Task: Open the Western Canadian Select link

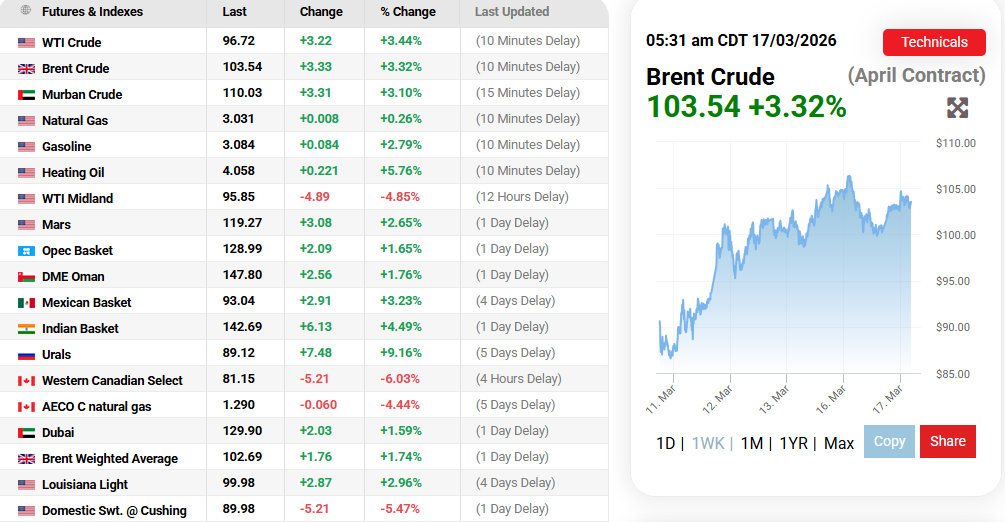Action: 112,381
